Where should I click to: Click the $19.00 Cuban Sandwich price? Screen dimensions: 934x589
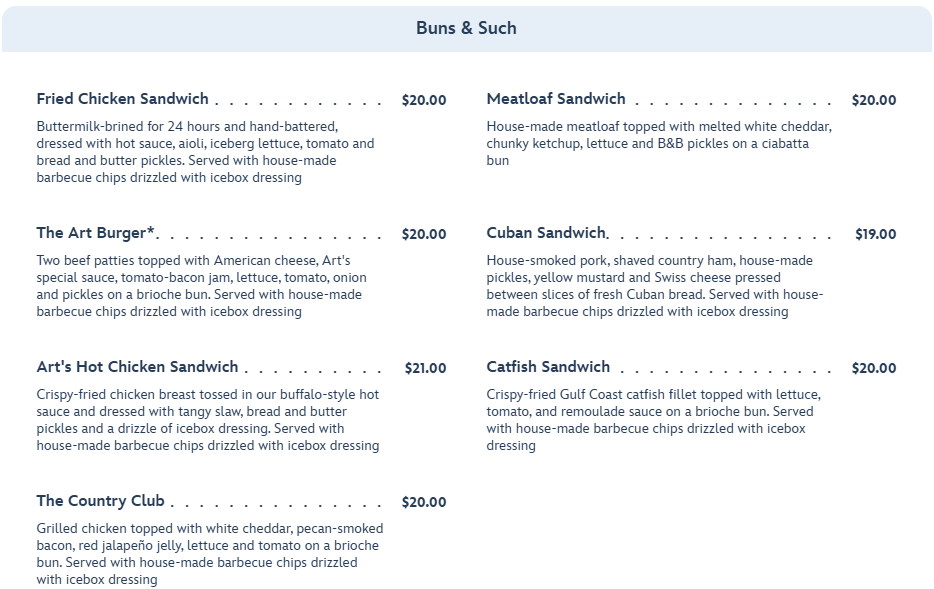[875, 234]
